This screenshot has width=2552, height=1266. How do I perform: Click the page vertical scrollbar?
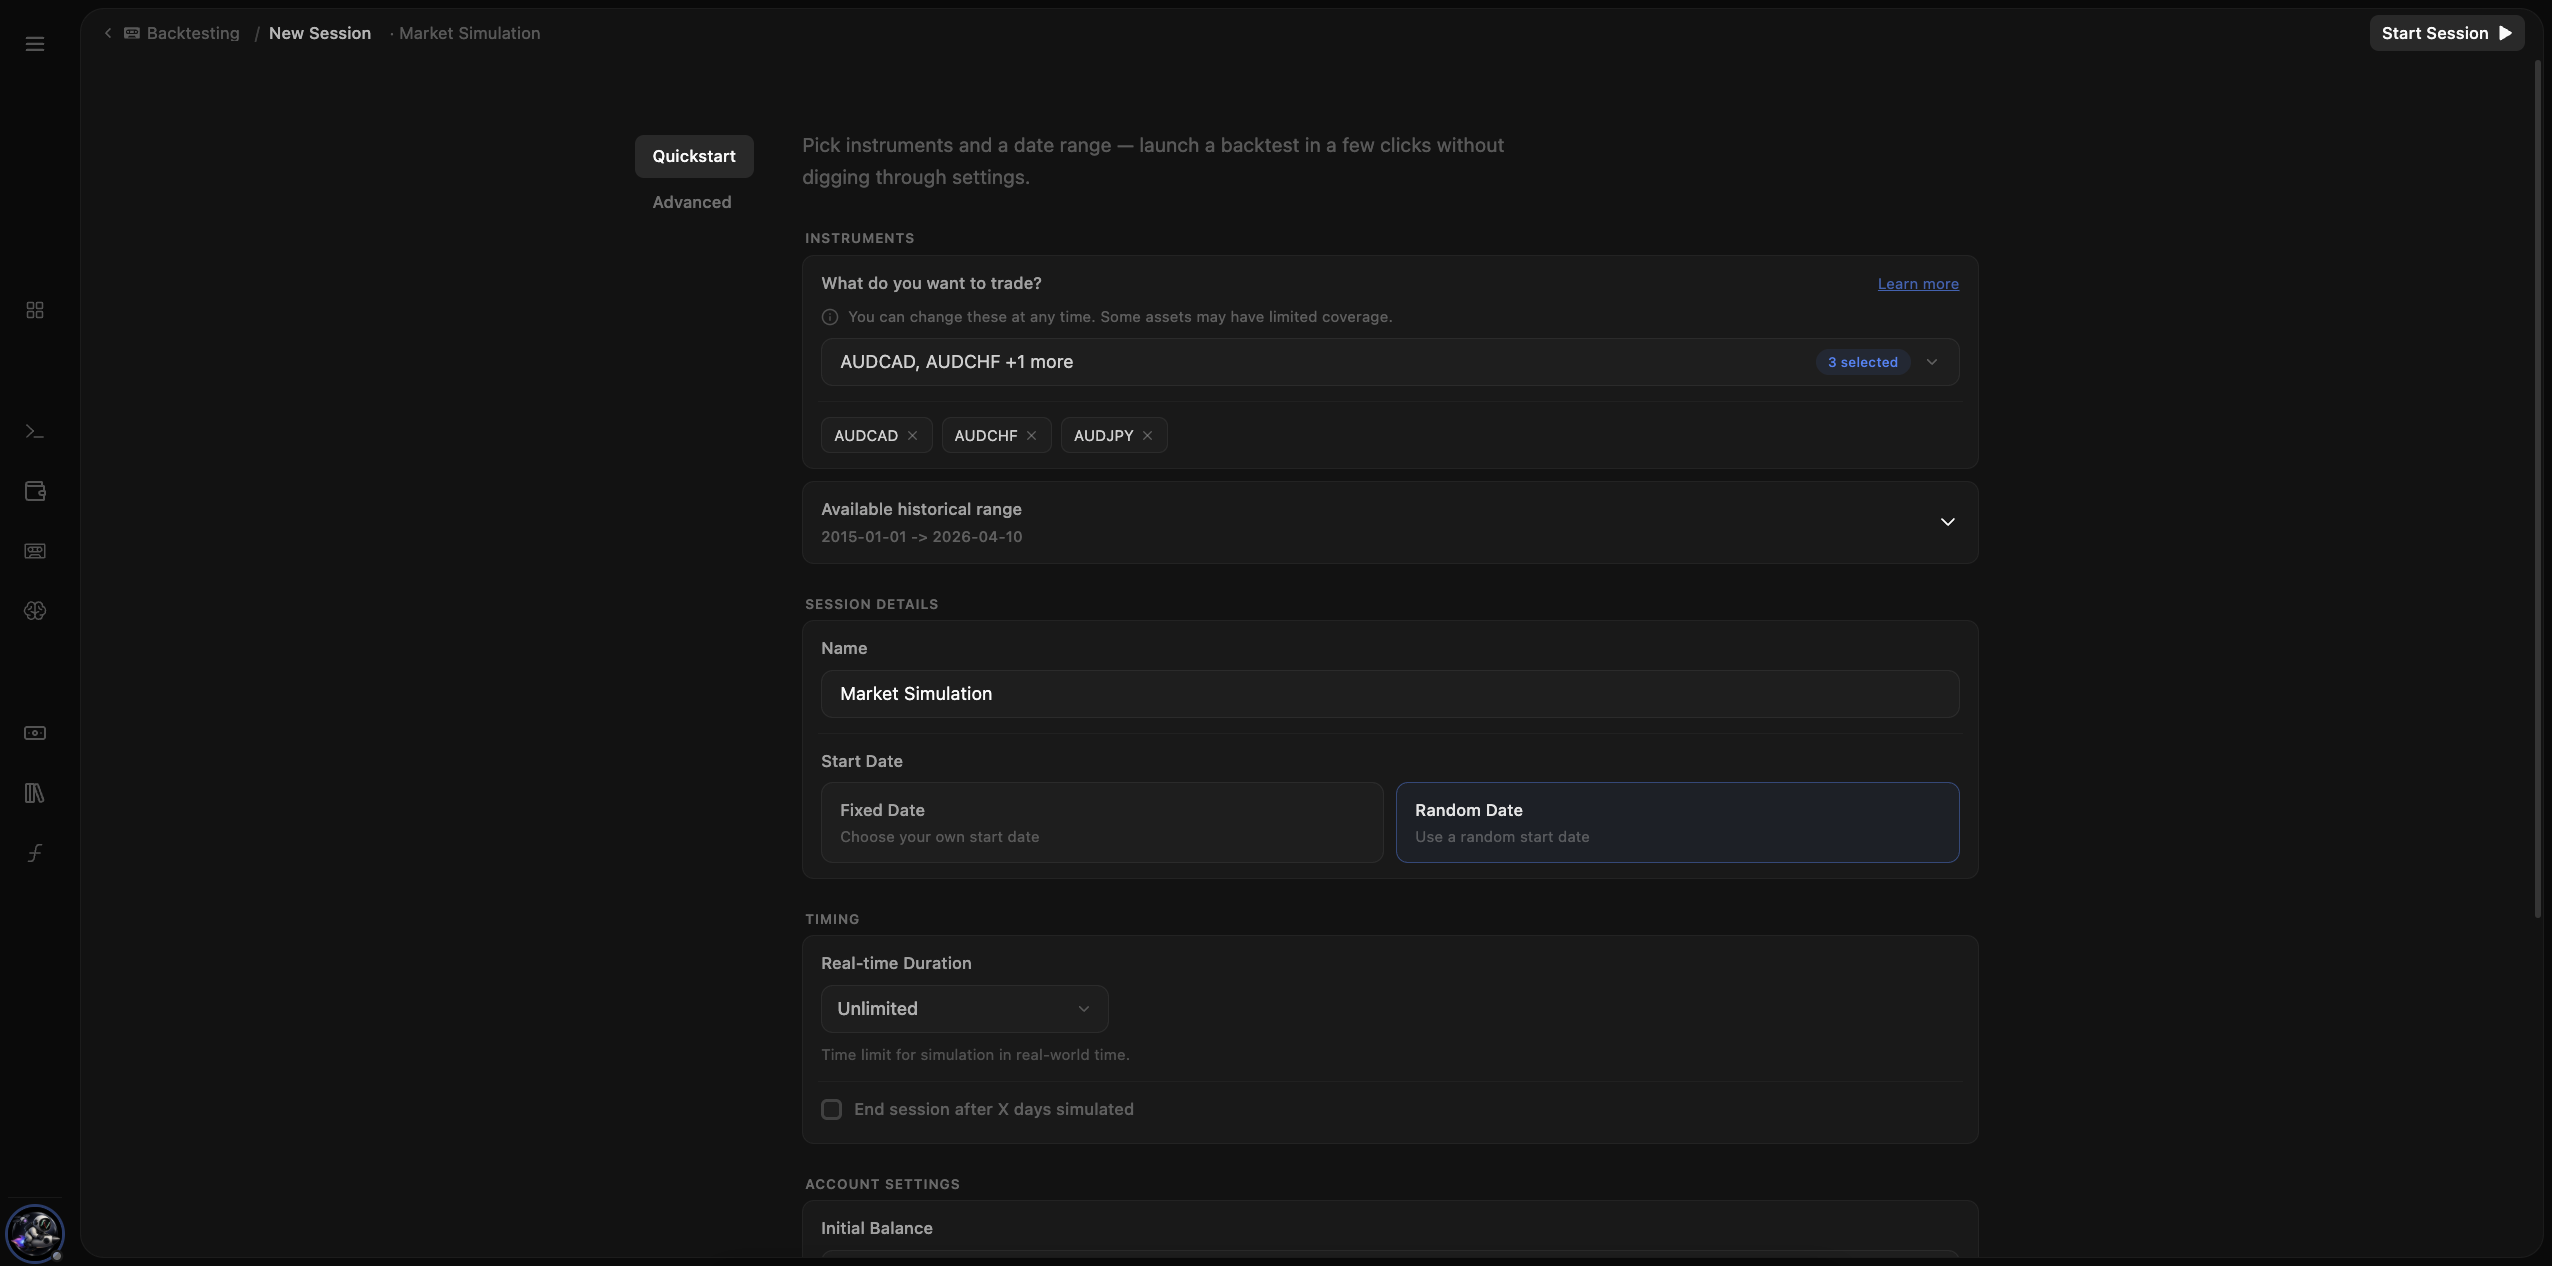point(2538,490)
